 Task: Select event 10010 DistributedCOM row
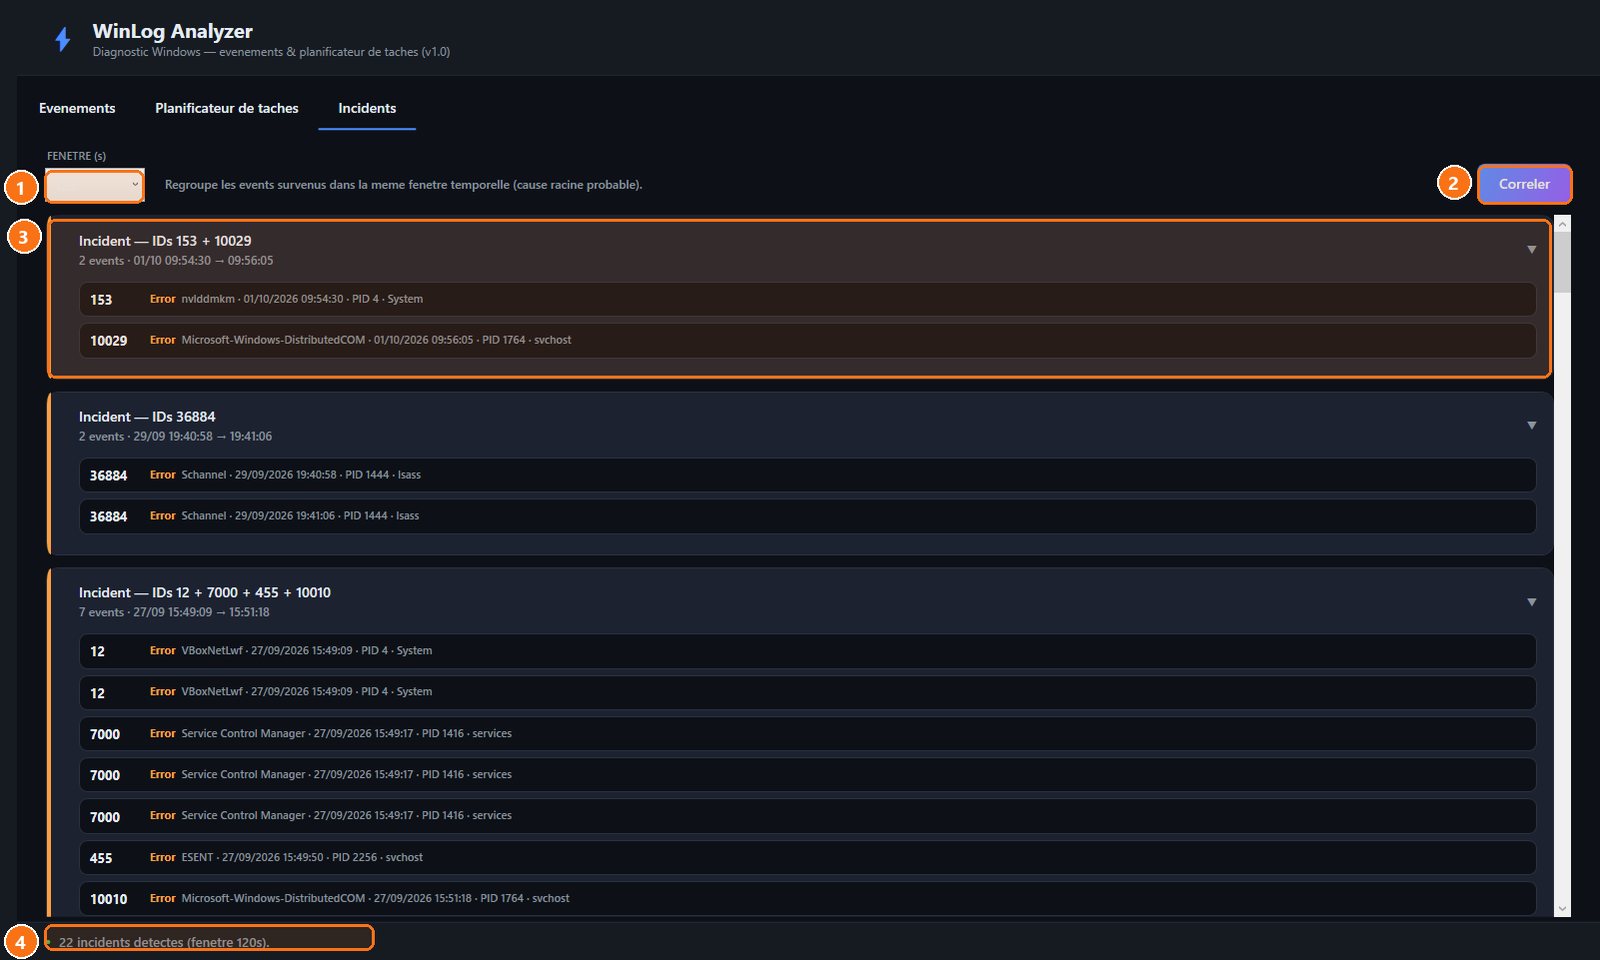[x=807, y=898]
